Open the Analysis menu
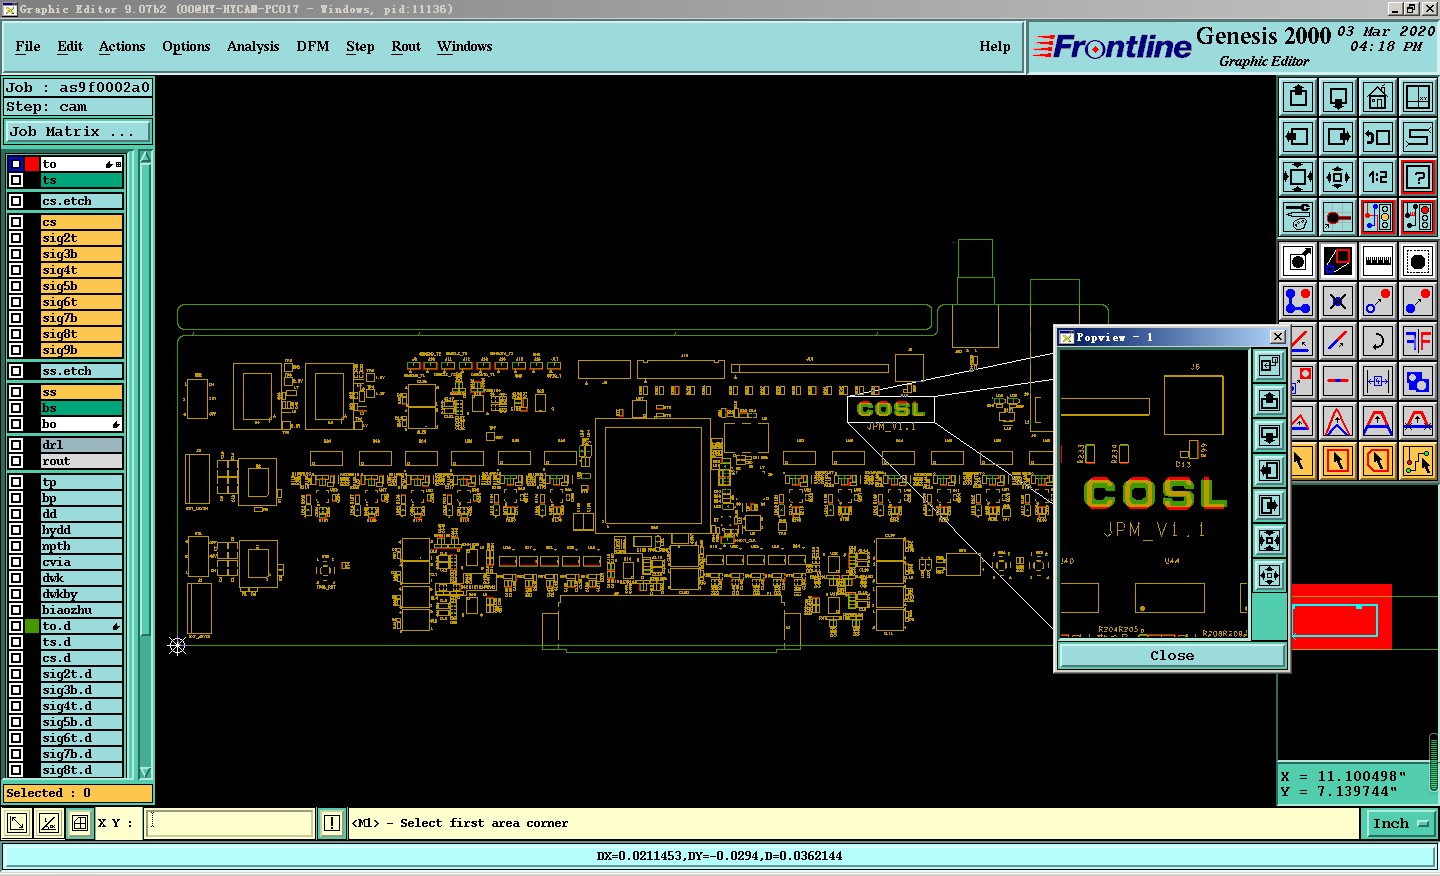This screenshot has height=876, width=1440. tap(252, 46)
